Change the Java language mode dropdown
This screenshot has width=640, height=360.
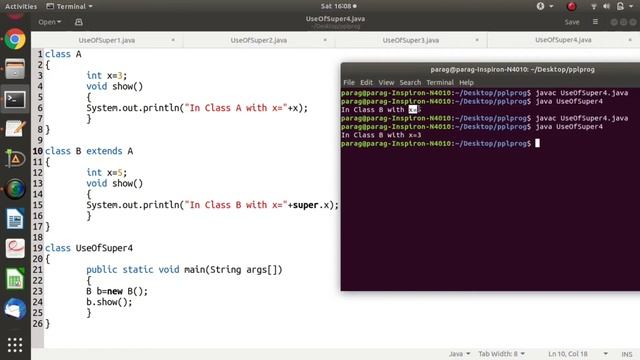tap(460, 354)
